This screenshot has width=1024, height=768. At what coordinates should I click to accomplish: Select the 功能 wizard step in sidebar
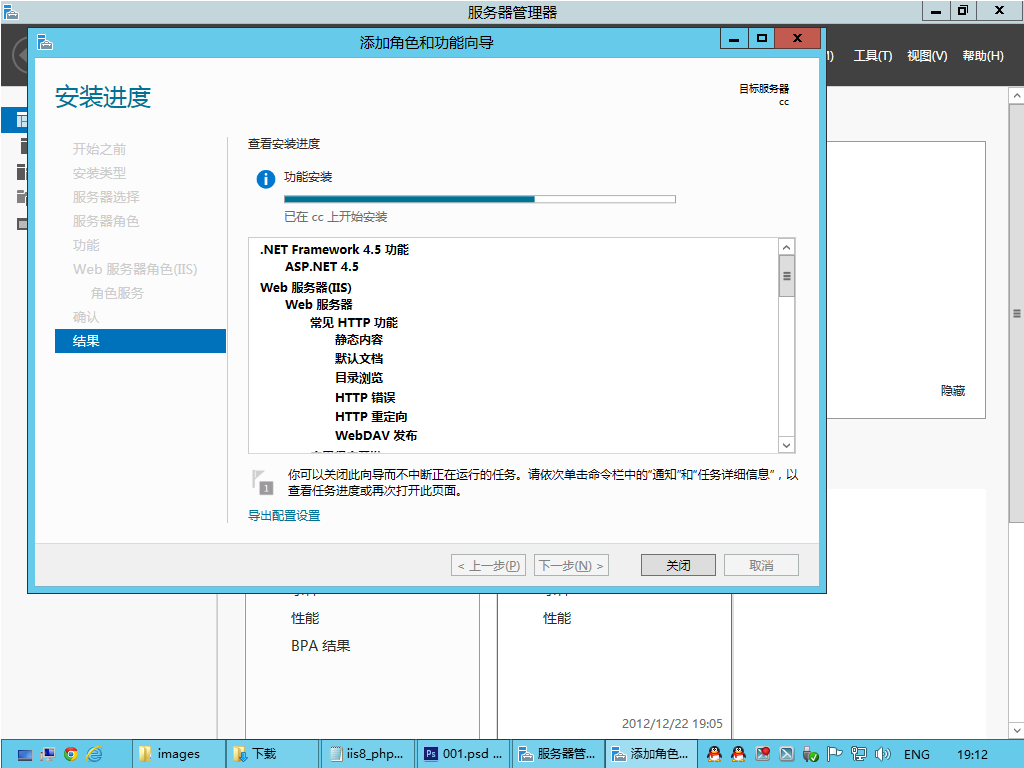(86, 245)
